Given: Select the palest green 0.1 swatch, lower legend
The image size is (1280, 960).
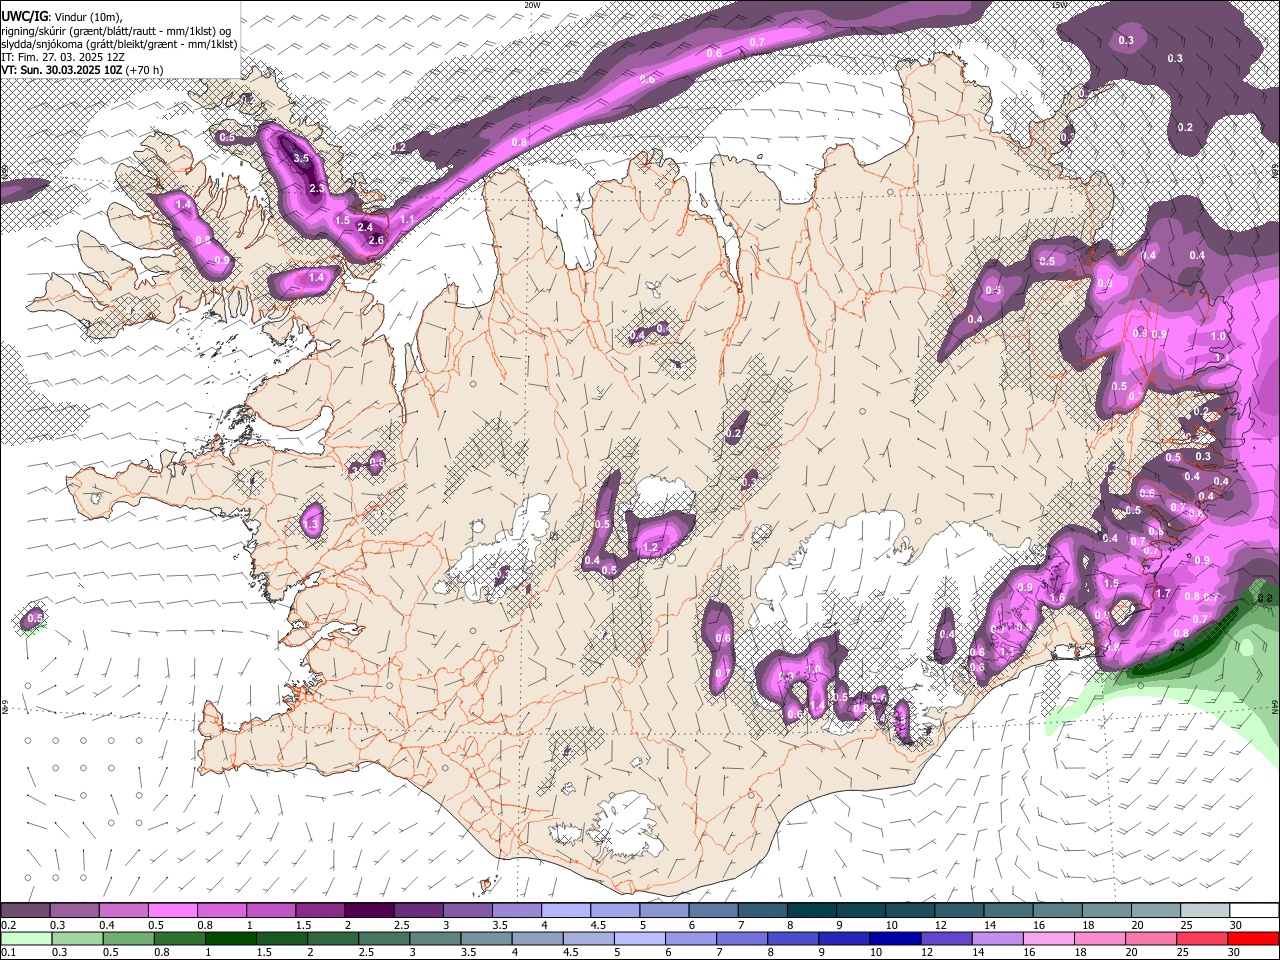Looking at the screenshot, I should (26, 938).
